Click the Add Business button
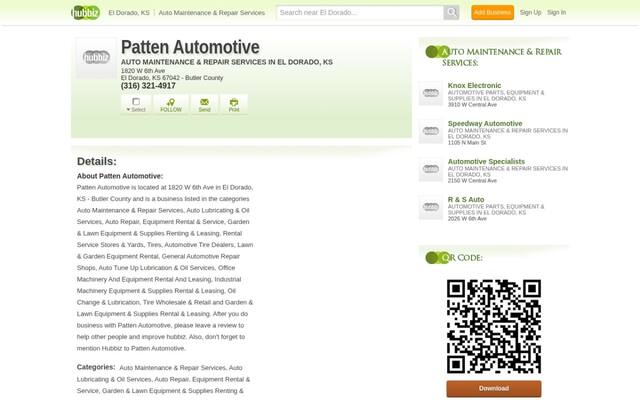 tap(492, 13)
